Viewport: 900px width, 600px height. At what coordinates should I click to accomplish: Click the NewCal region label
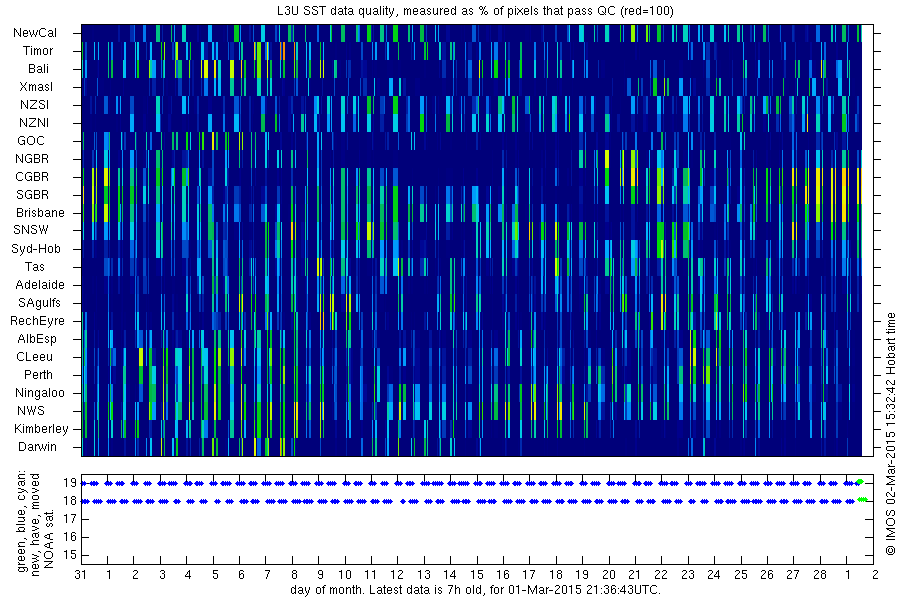[35, 33]
